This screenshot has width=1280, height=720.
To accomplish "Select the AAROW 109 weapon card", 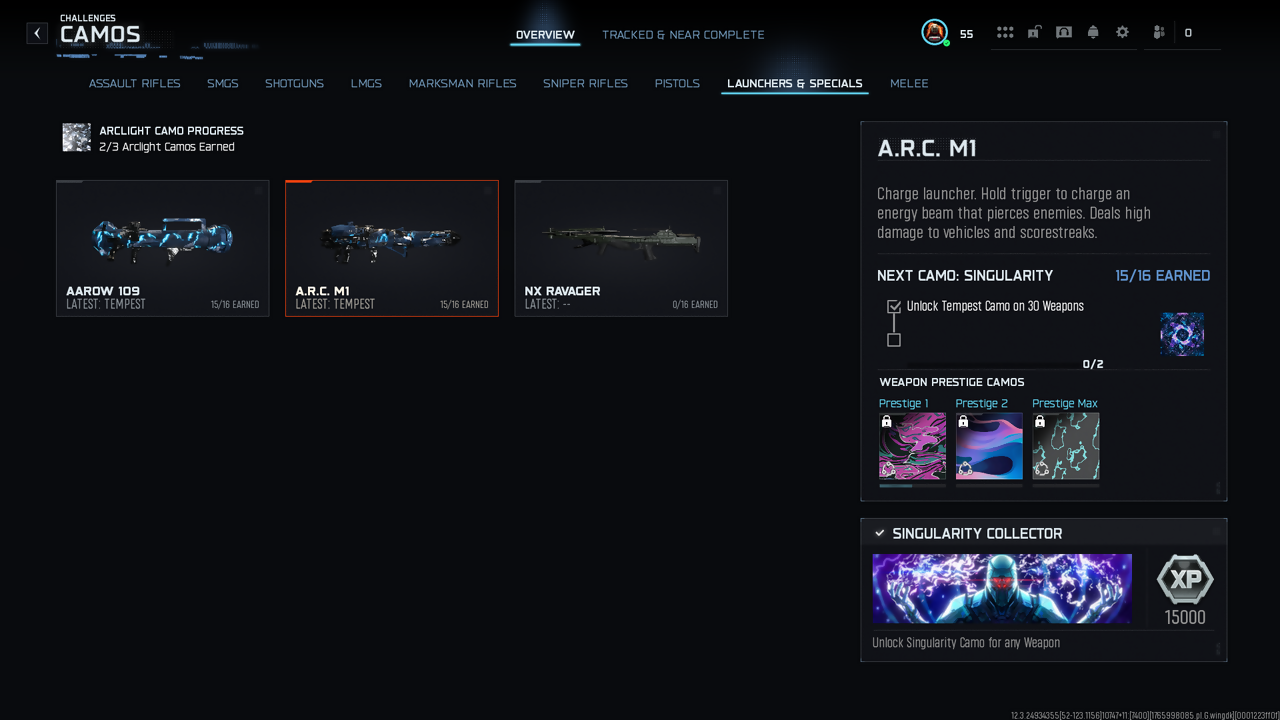I will 163,248.
